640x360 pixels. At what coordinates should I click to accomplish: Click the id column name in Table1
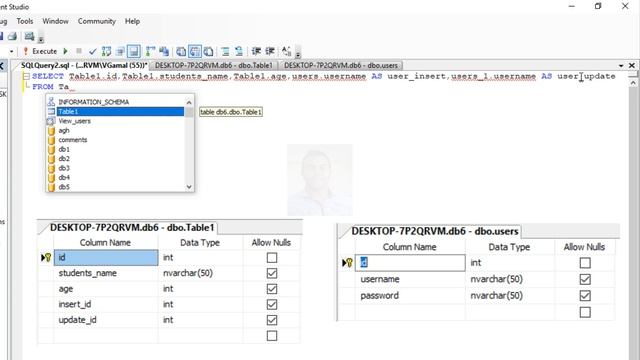tap(106, 258)
